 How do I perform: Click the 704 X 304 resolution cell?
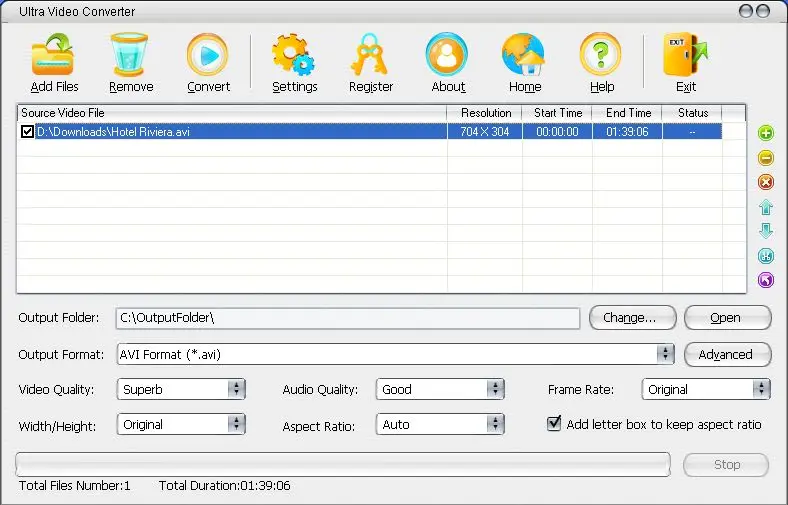click(x=485, y=132)
